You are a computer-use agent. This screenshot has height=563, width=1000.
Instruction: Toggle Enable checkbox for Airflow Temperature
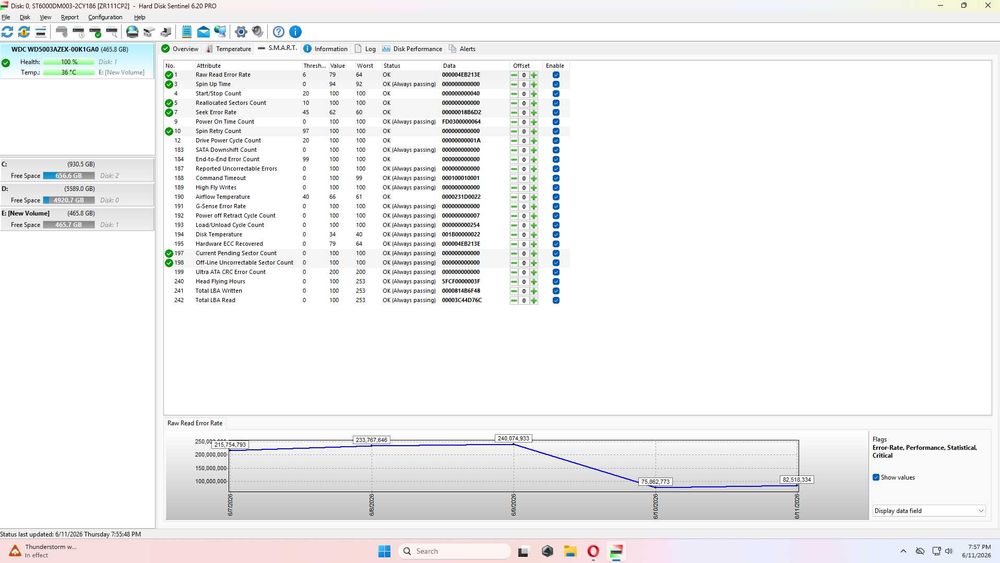556,197
